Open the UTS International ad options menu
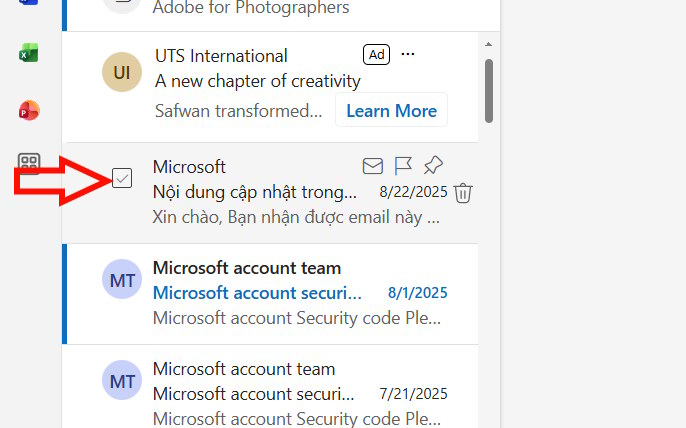686x428 pixels. coord(408,54)
